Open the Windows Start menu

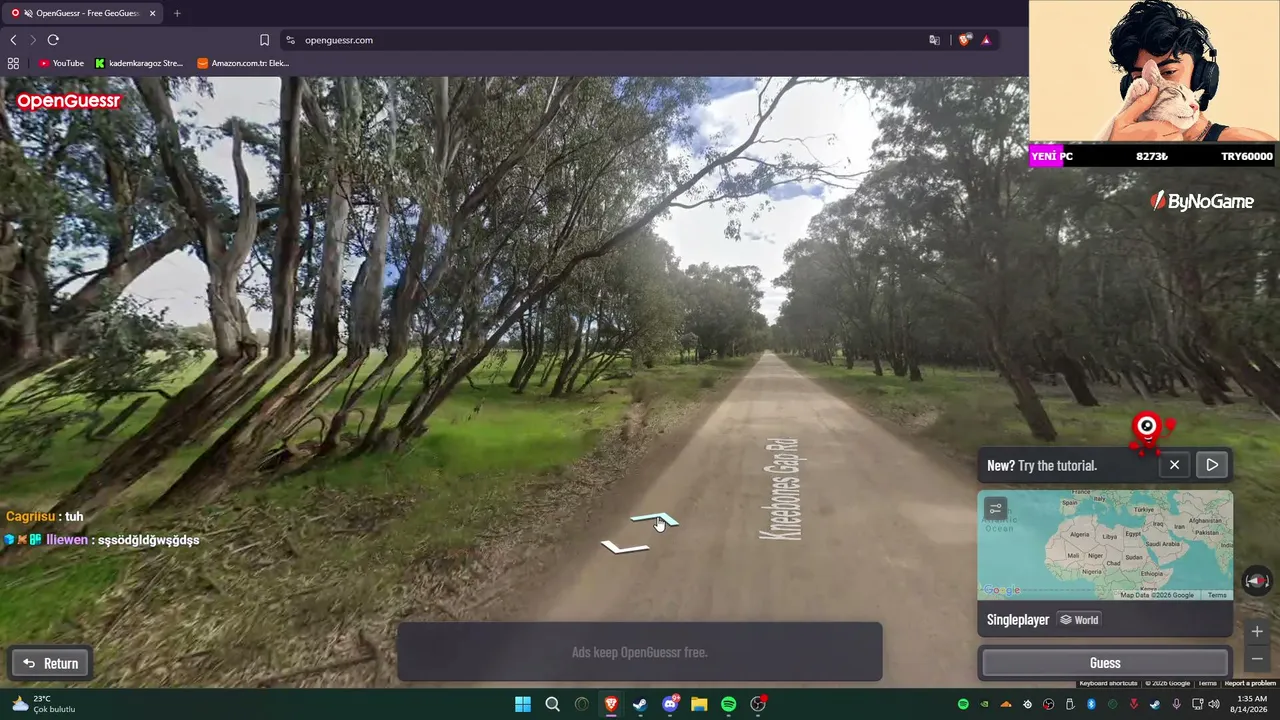tap(523, 704)
